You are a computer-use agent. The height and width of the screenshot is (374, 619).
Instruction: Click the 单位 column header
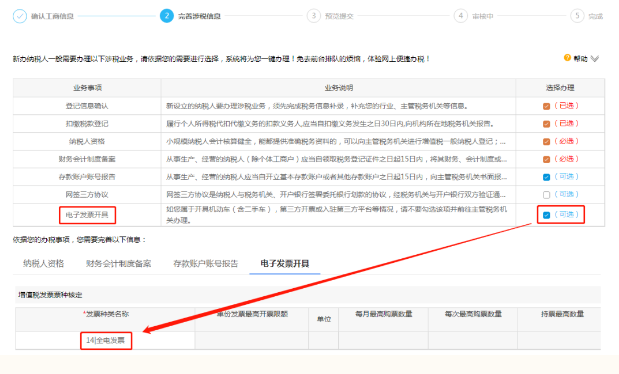tap(324, 319)
